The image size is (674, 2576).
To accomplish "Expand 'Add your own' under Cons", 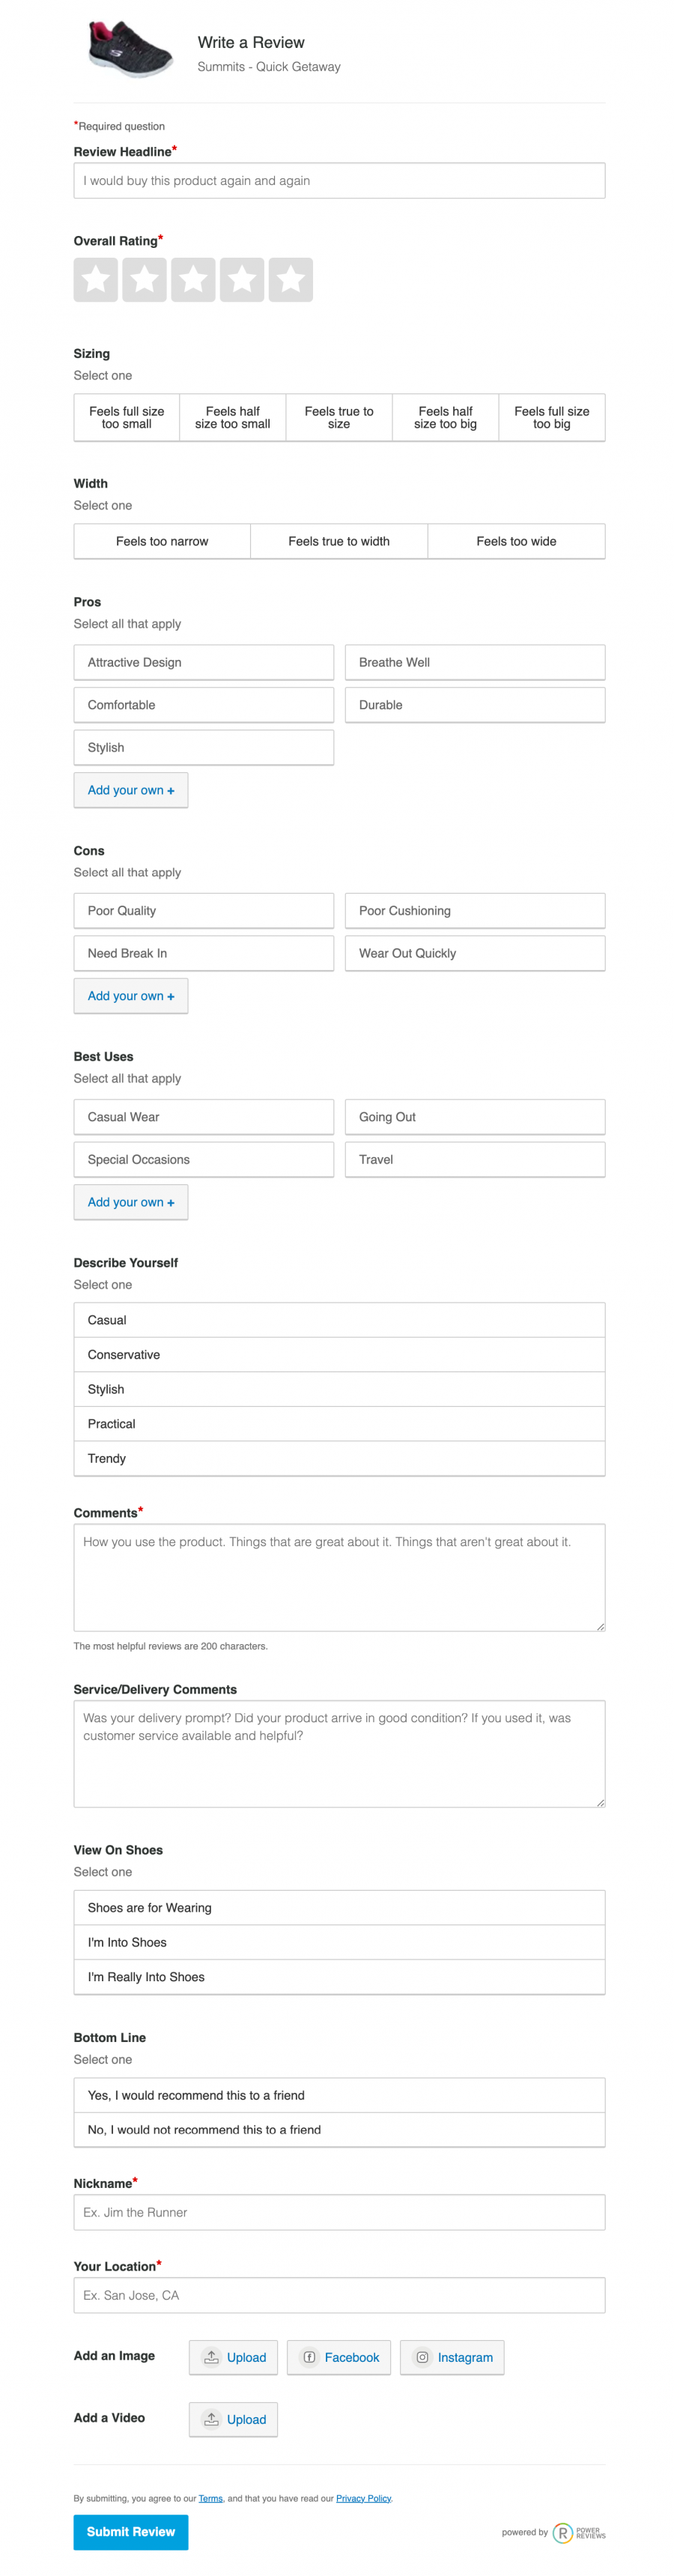I will click(x=131, y=996).
